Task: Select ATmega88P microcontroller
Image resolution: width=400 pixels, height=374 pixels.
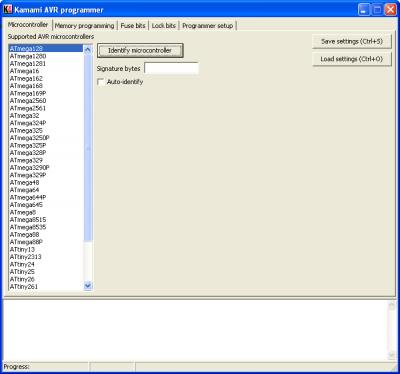Action: 46,242
